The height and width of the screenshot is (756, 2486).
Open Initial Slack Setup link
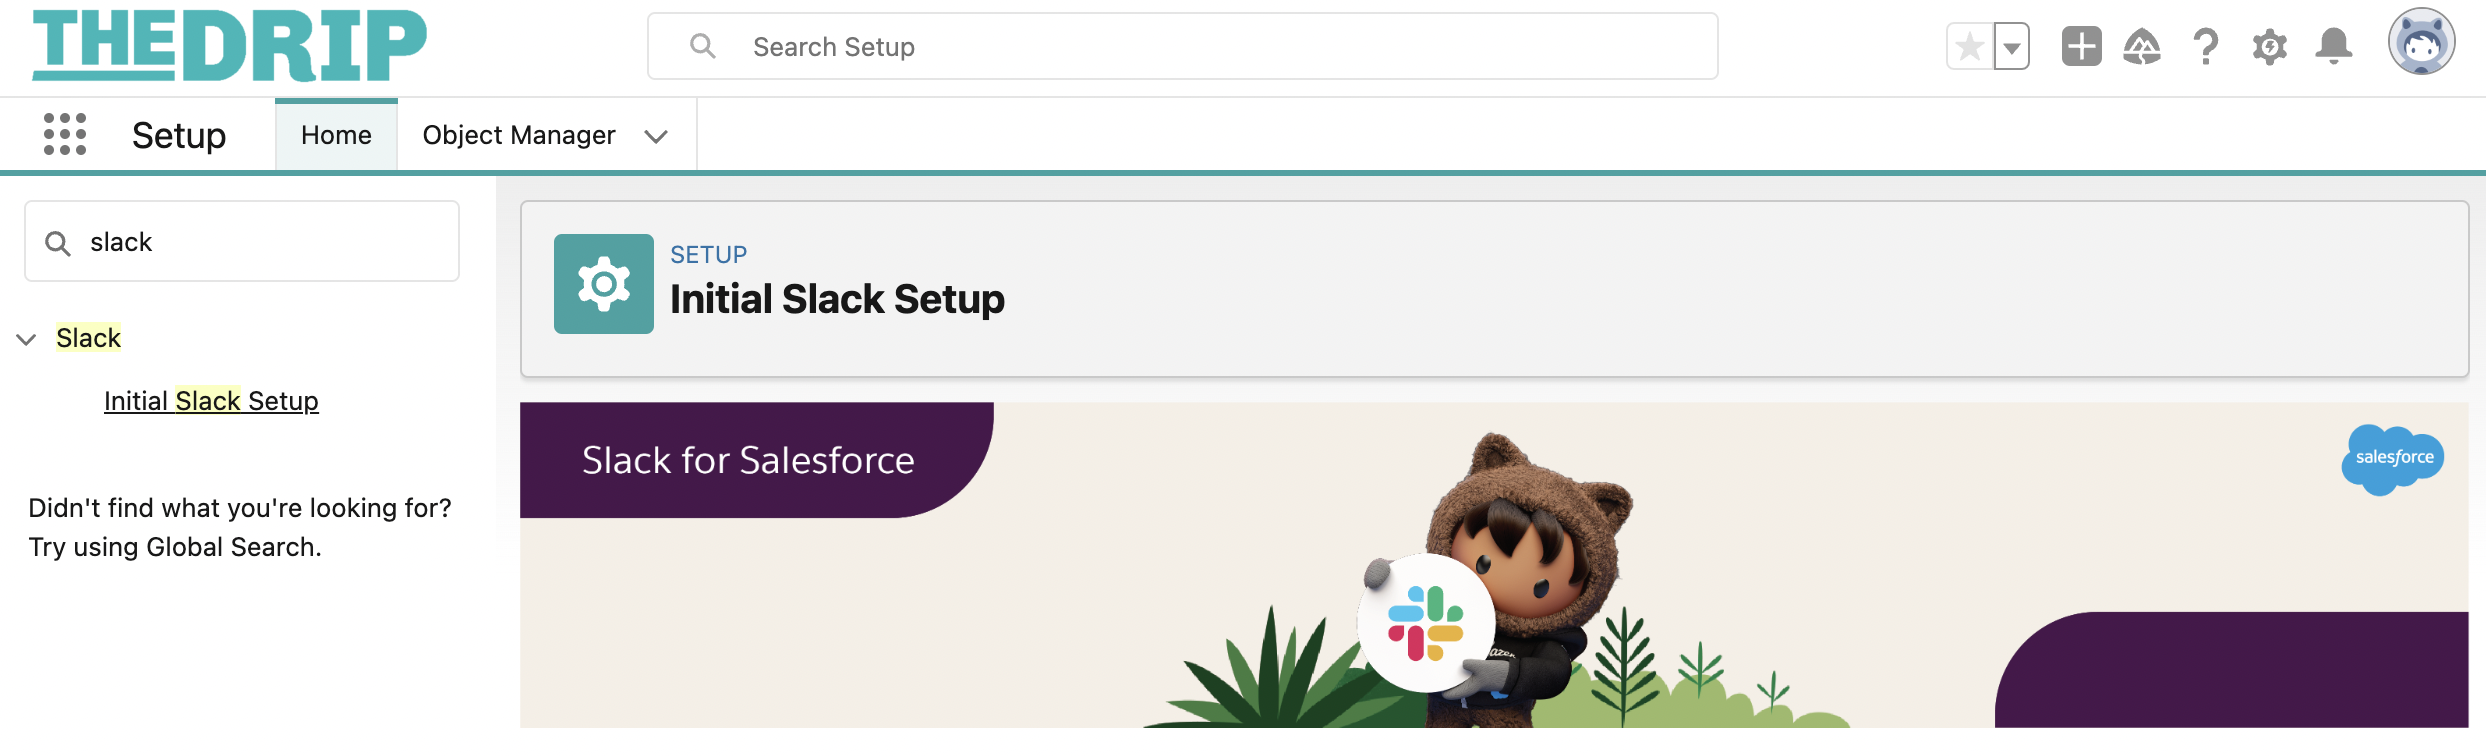click(x=211, y=401)
